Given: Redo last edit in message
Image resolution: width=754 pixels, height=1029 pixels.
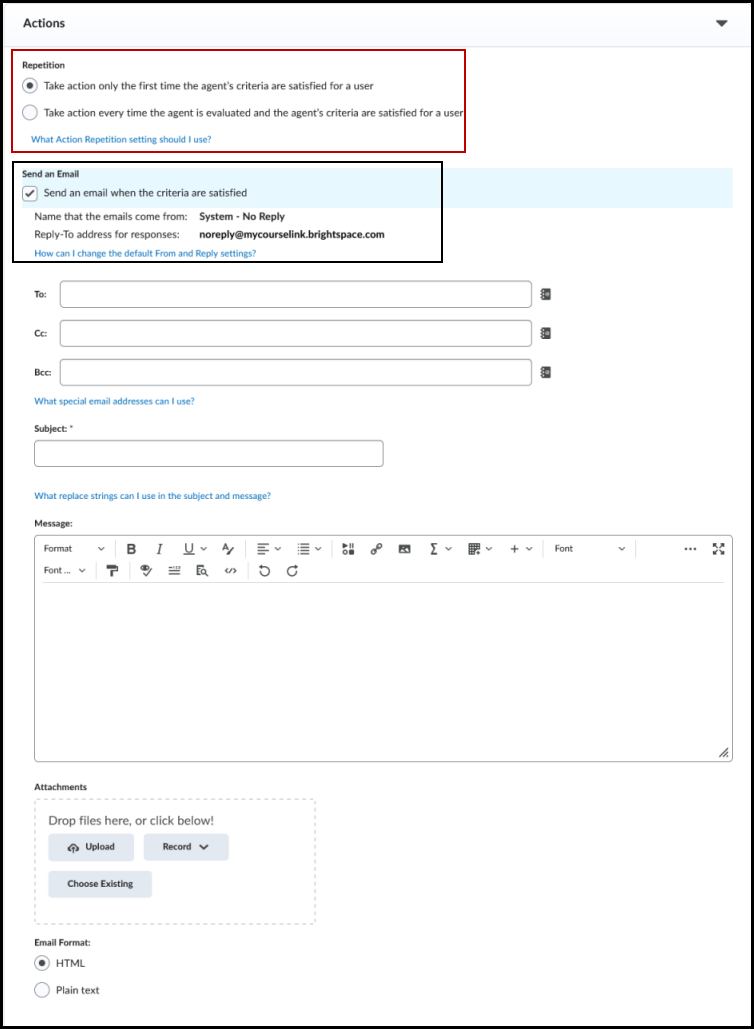Looking at the screenshot, I should click(x=292, y=571).
